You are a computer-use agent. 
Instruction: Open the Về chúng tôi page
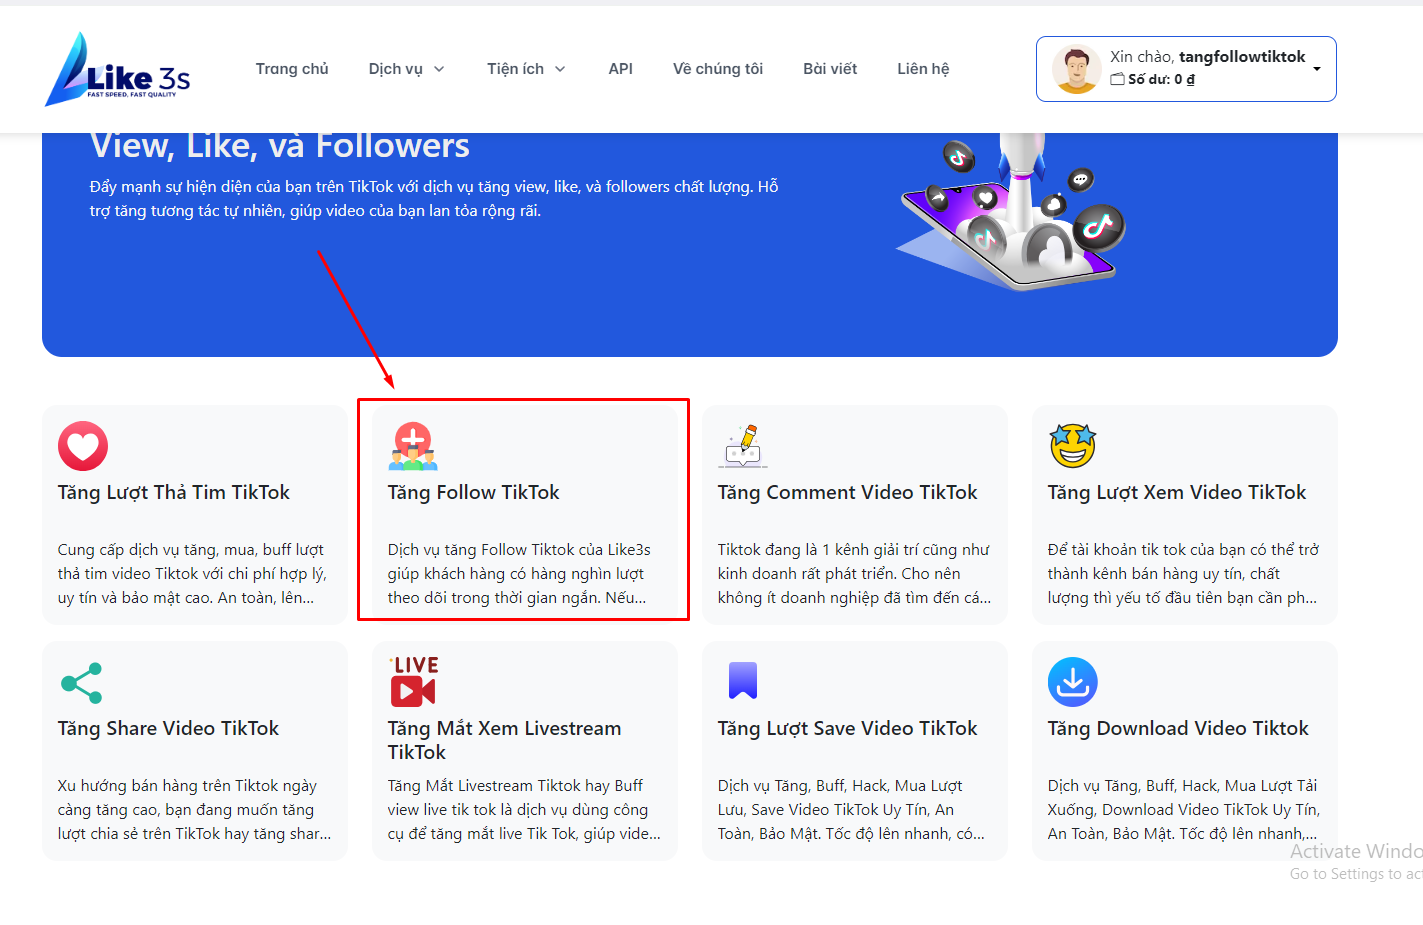point(718,69)
